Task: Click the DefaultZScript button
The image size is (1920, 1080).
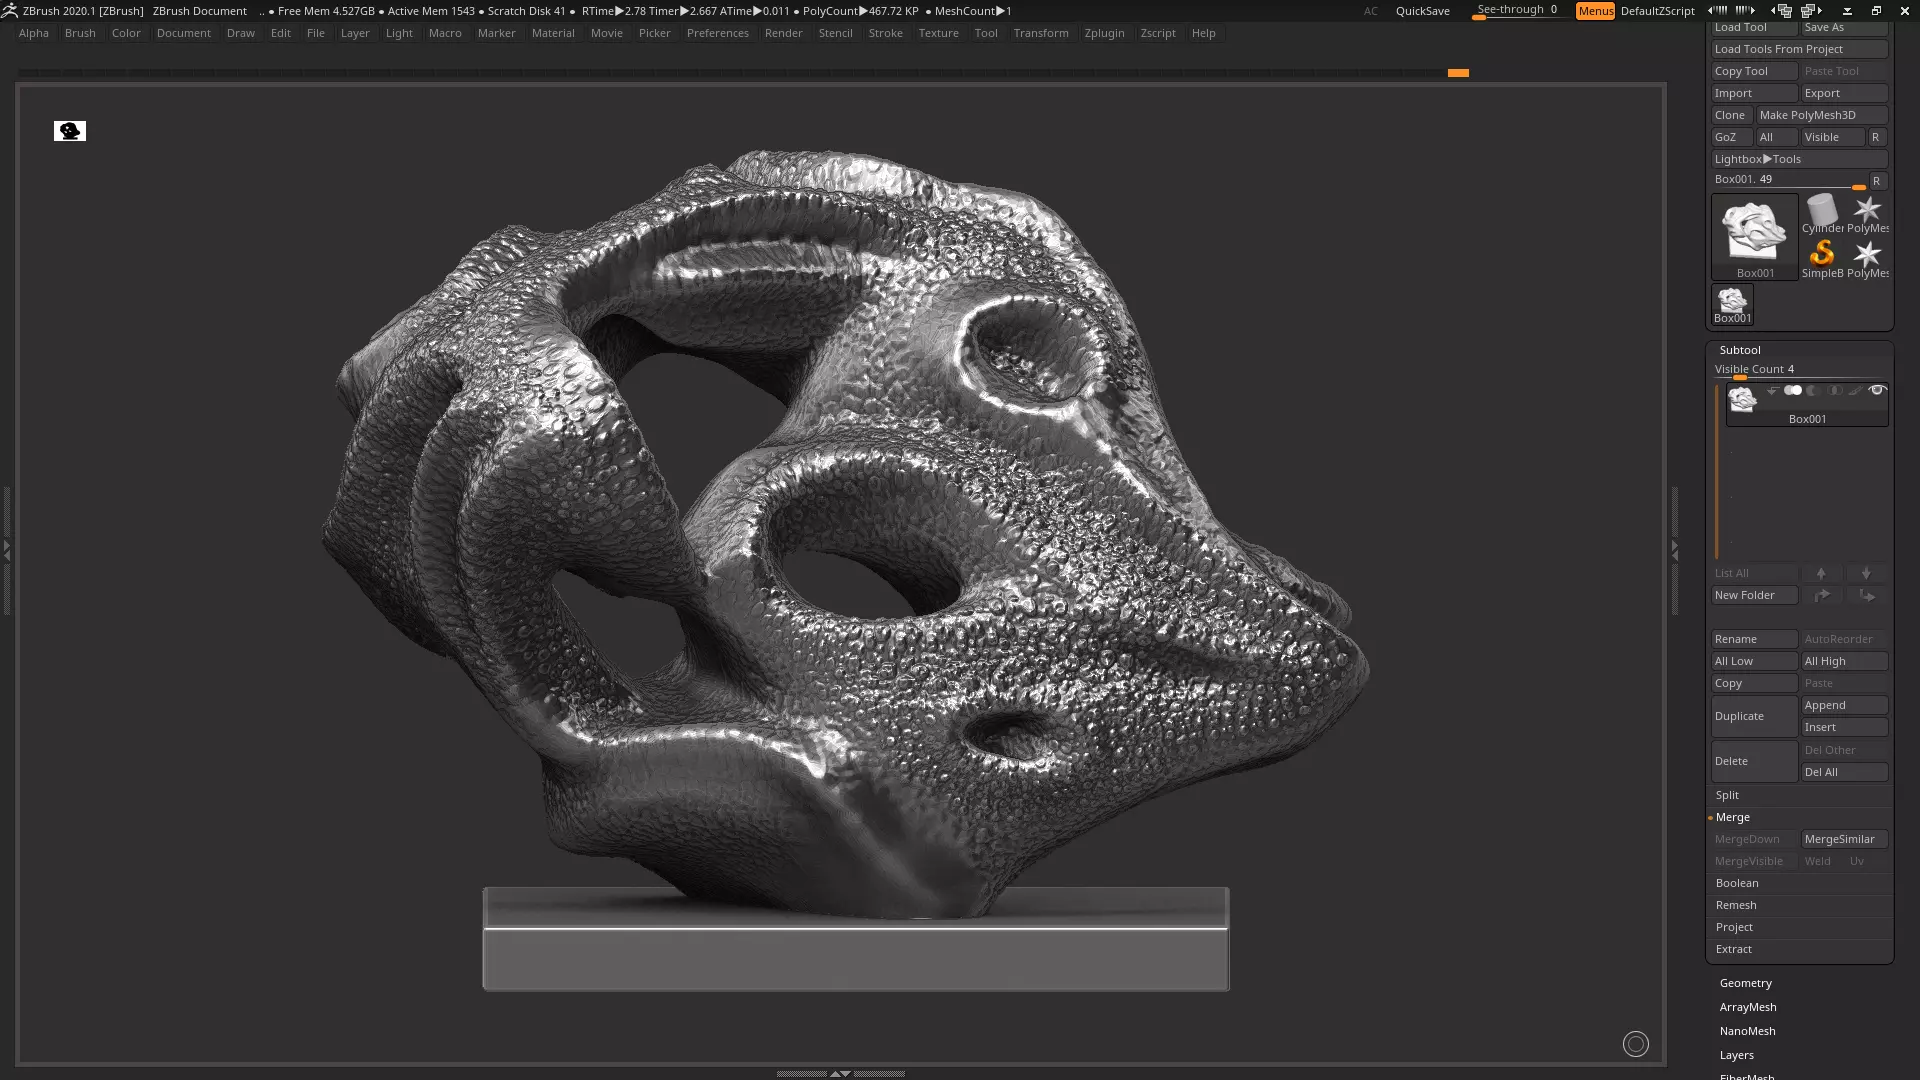Action: (x=1657, y=11)
